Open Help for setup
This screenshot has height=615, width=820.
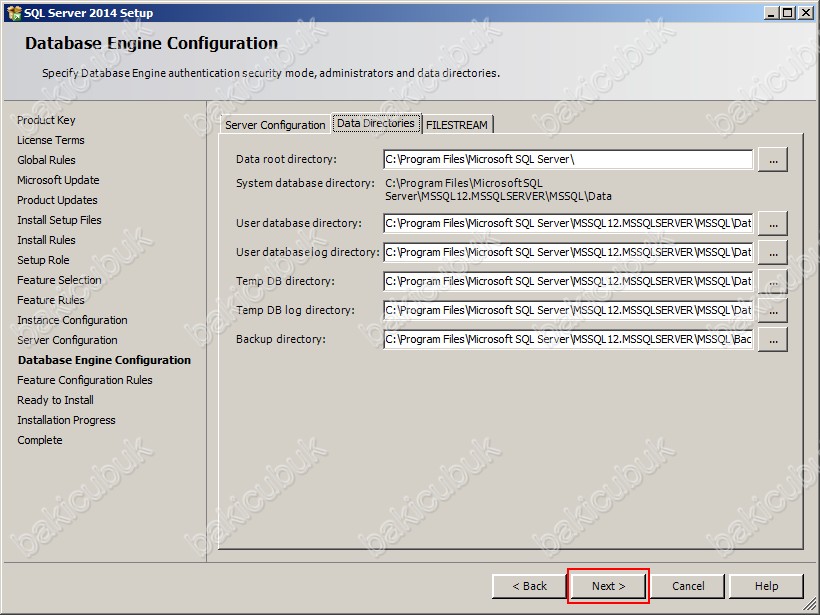coord(766,586)
